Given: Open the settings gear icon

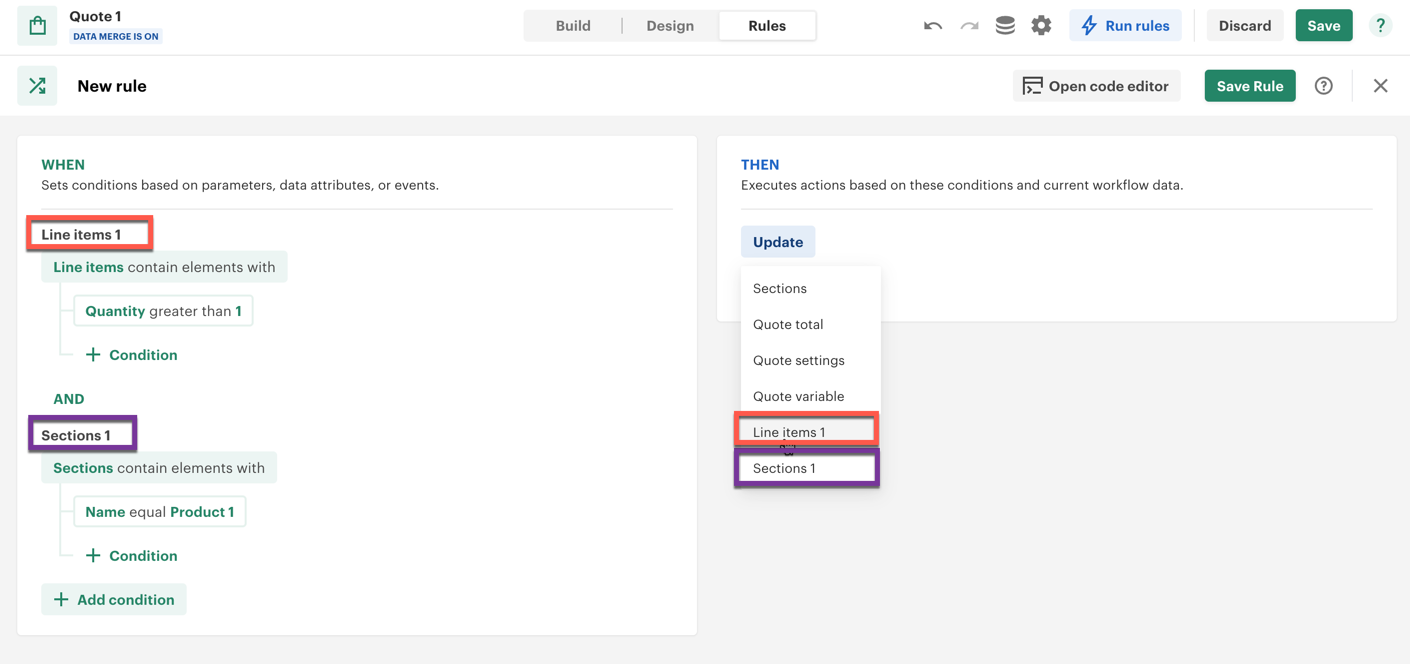Looking at the screenshot, I should pyautogui.click(x=1041, y=26).
